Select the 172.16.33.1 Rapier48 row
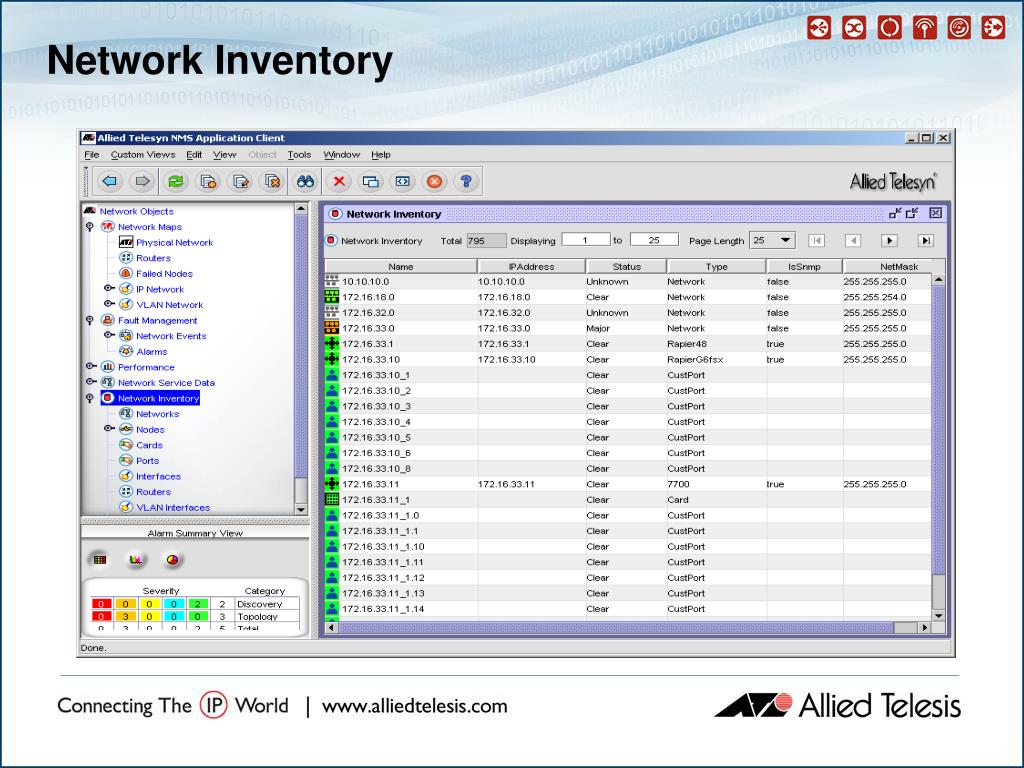1024x768 pixels. point(628,344)
